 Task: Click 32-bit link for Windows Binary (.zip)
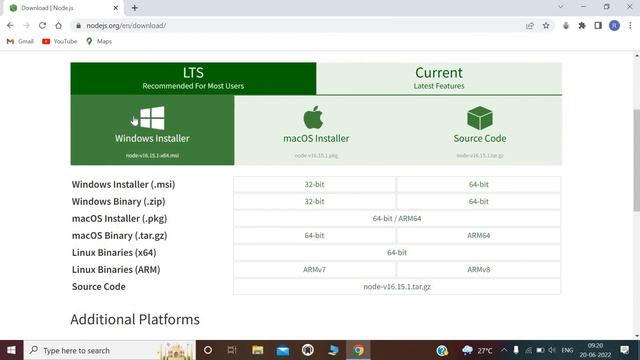[x=314, y=202]
